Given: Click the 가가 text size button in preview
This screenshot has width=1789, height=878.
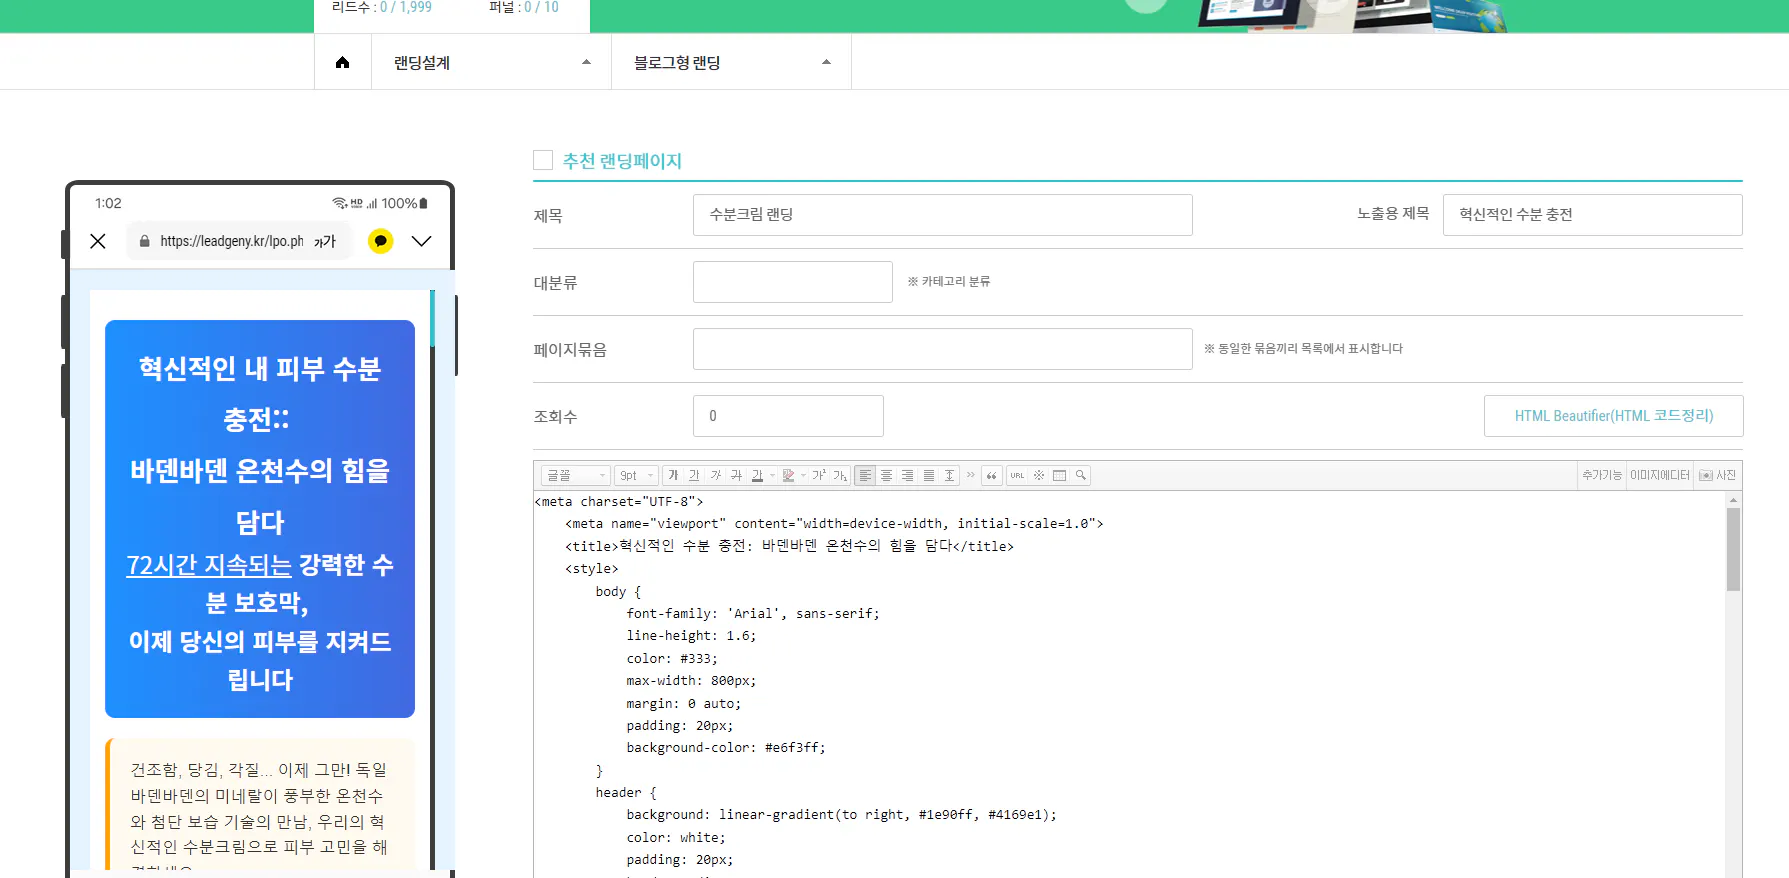Looking at the screenshot, I should click(325, 241).
